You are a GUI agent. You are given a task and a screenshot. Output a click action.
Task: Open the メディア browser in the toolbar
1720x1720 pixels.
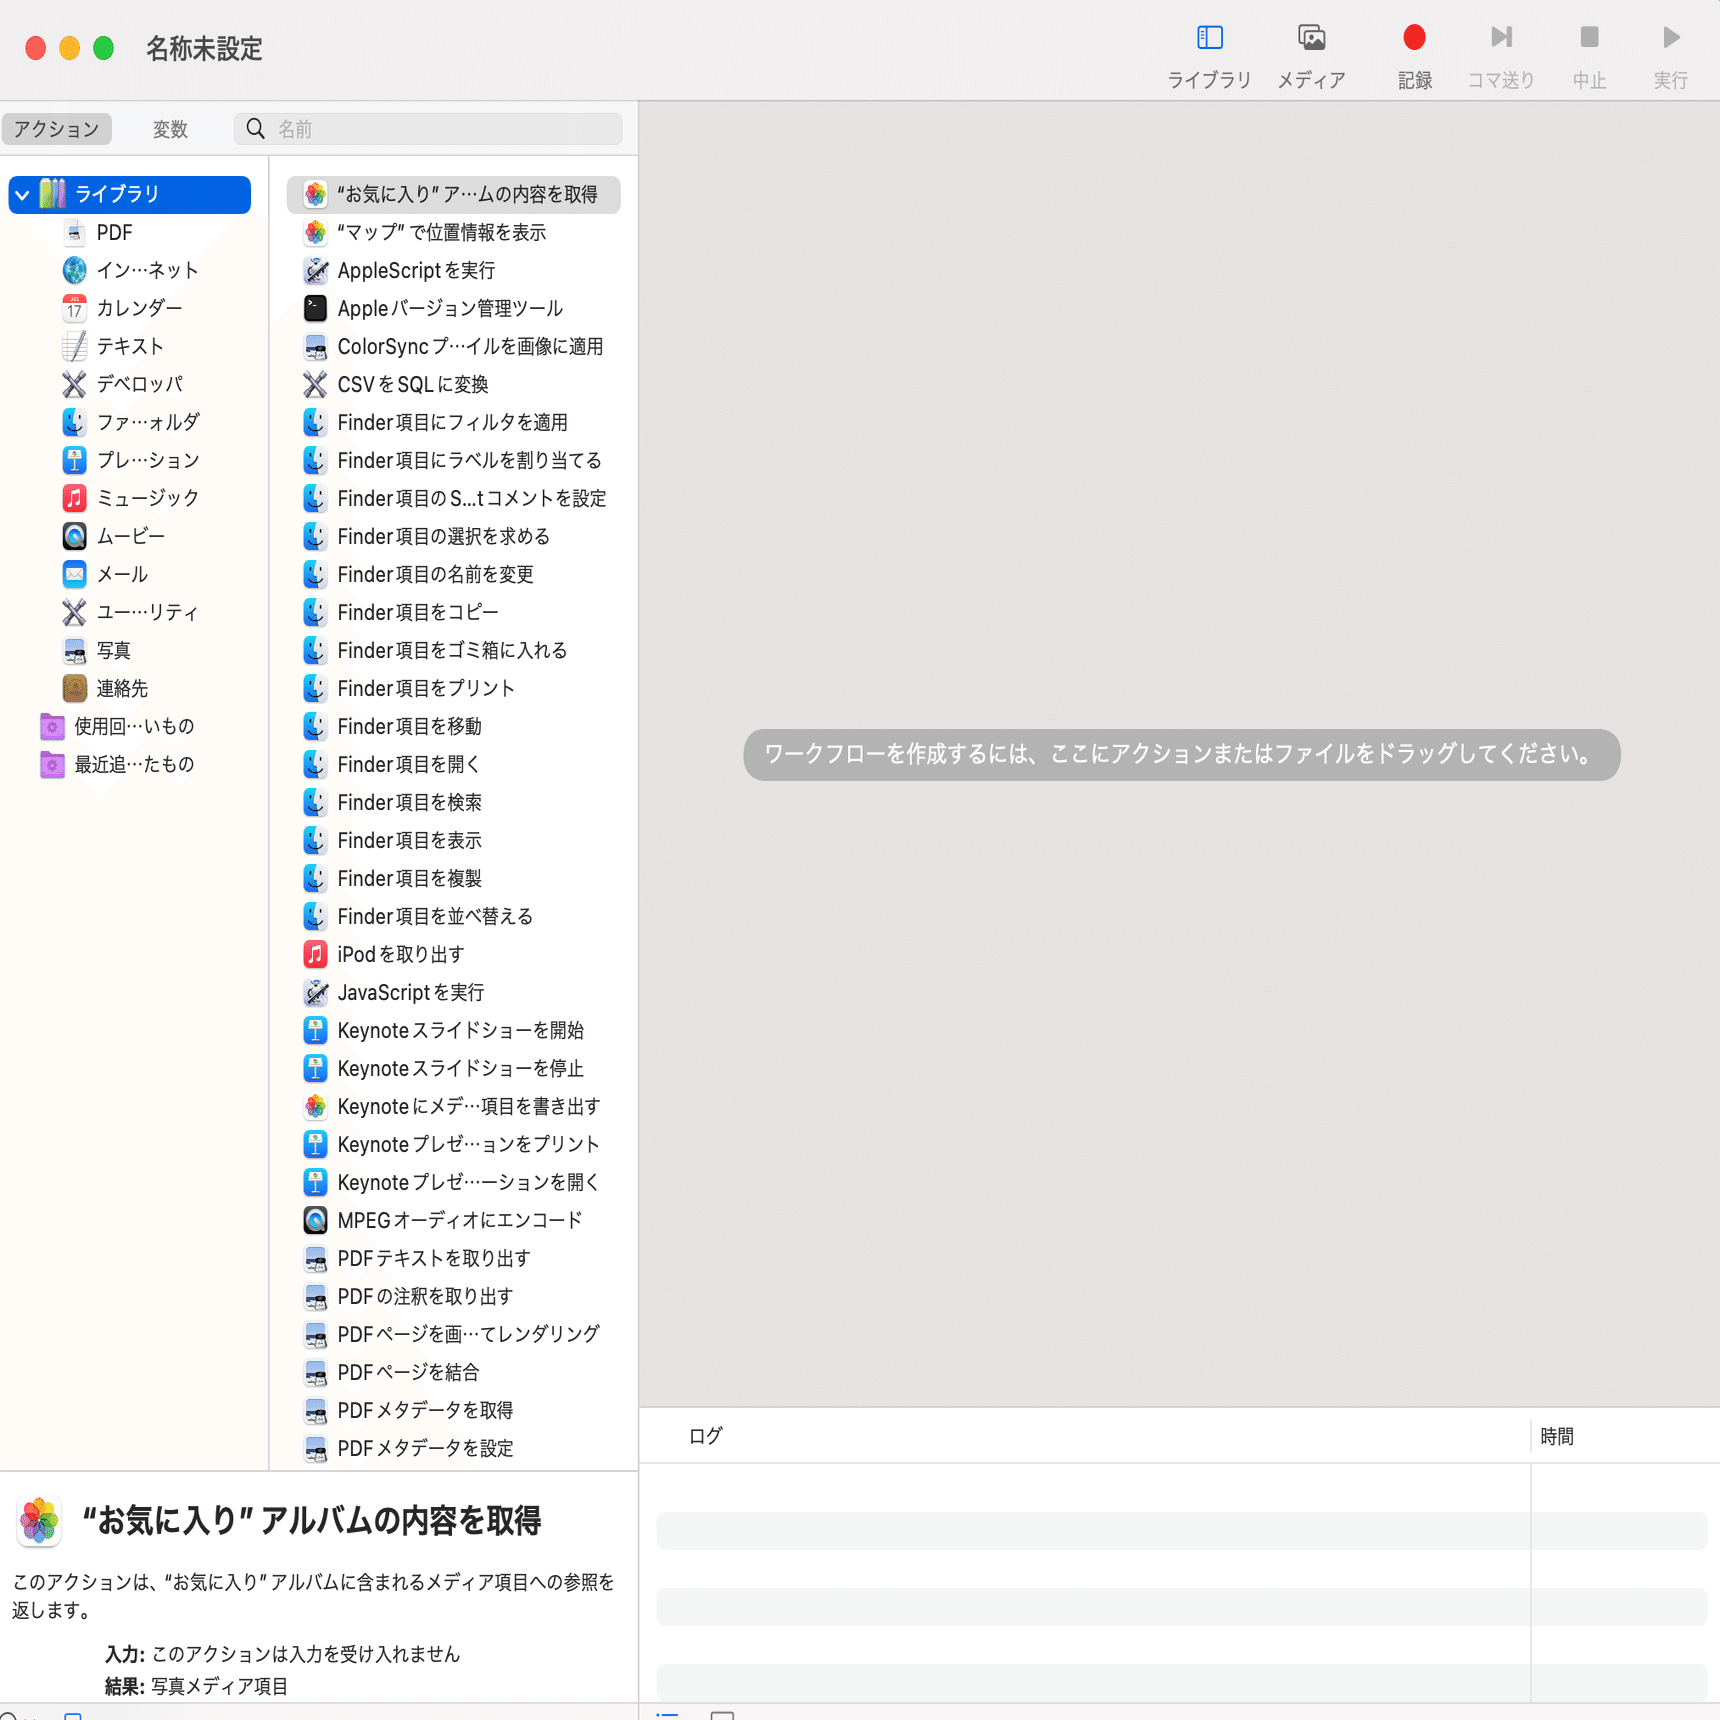pyautogui.click(x=1311, y=56)
